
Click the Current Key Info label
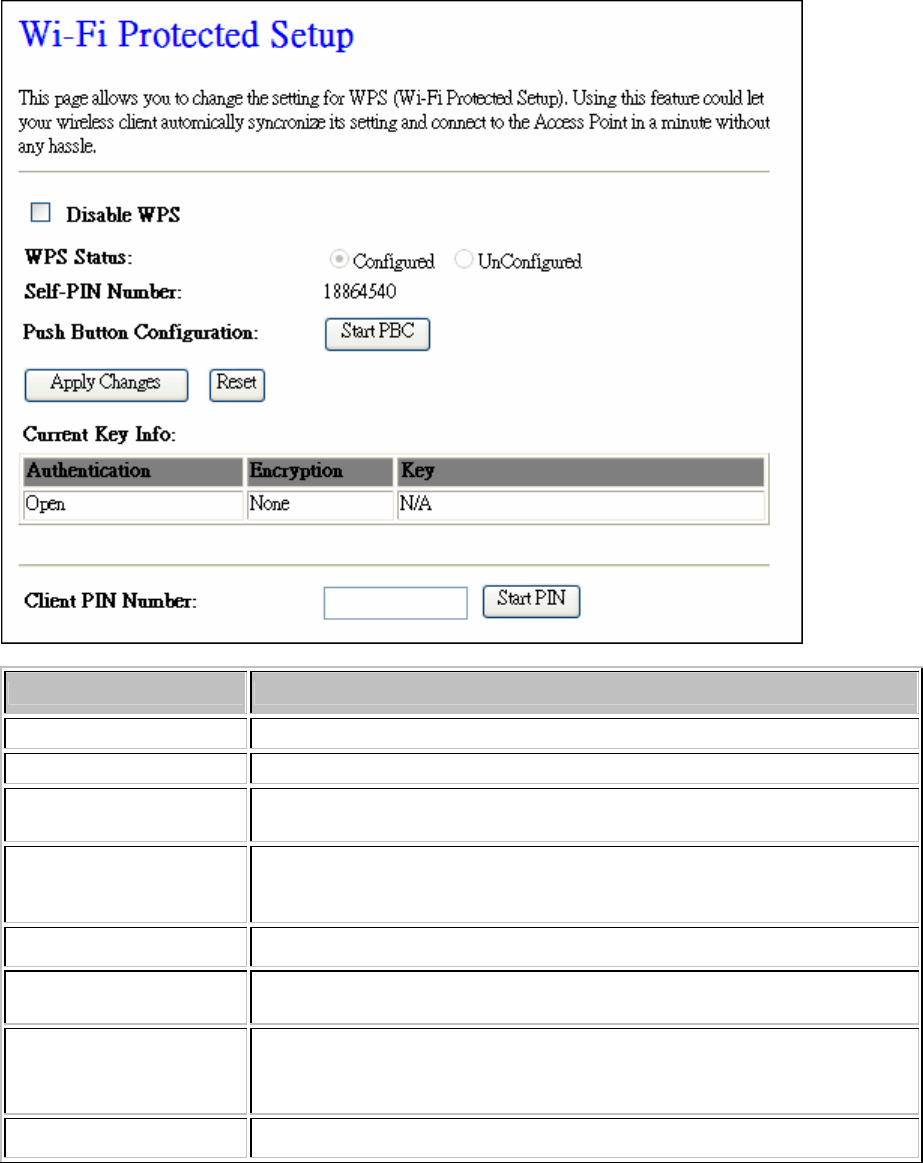click(x=99, y=434)
